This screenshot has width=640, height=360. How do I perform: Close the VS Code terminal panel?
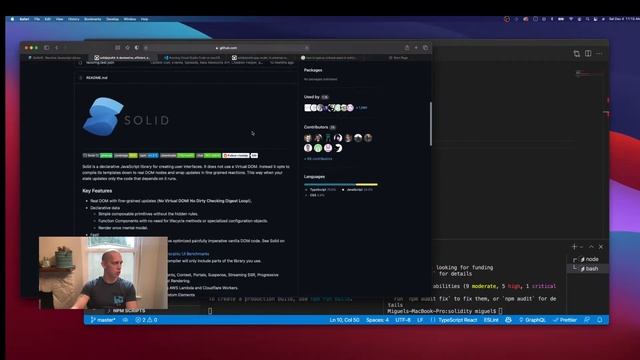click(601, 247)
